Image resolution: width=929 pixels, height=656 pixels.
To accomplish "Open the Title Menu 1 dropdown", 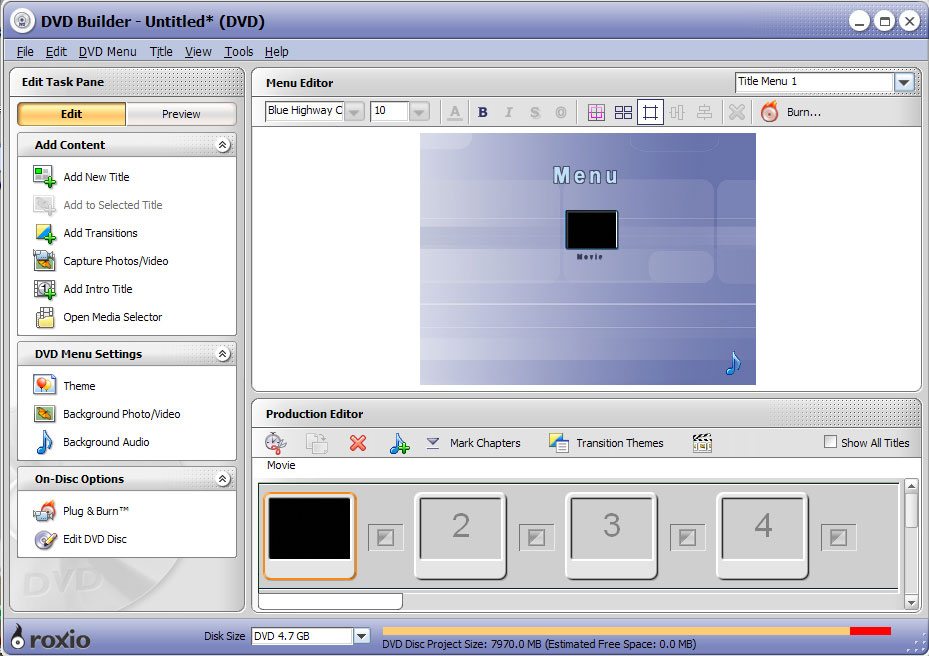I will pos(903,83).
